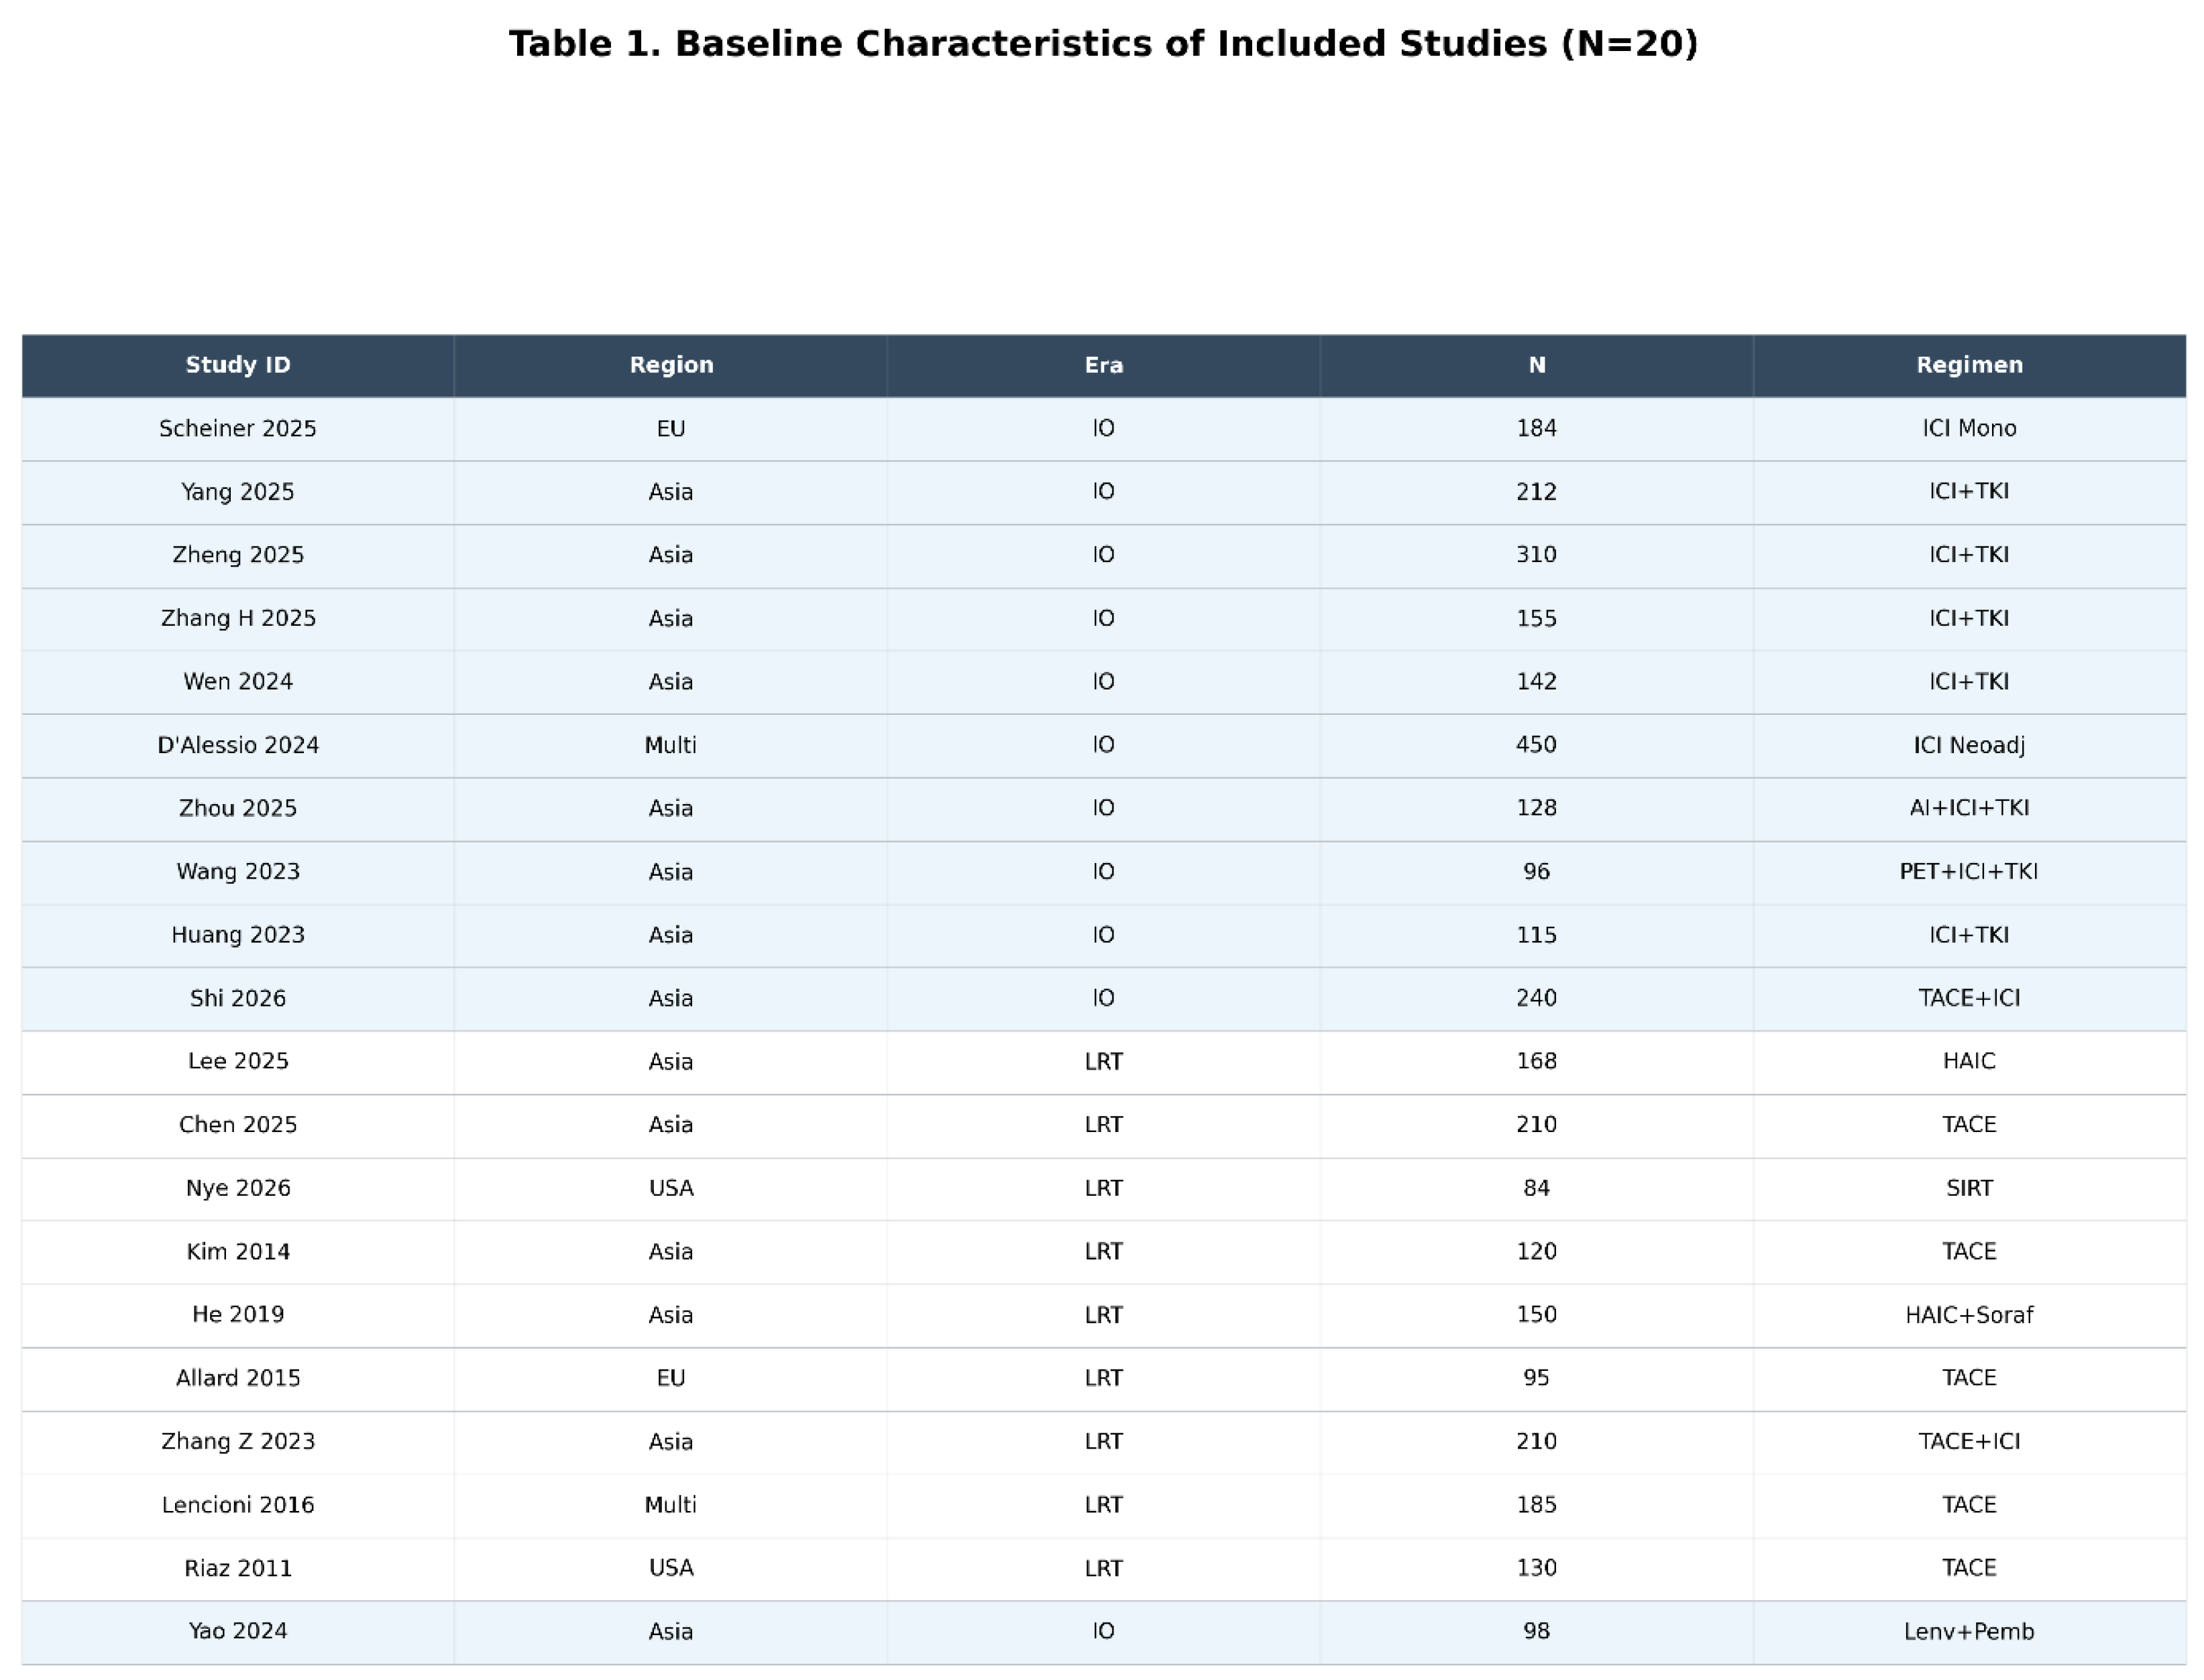Click the table title text

point(1102,44)
